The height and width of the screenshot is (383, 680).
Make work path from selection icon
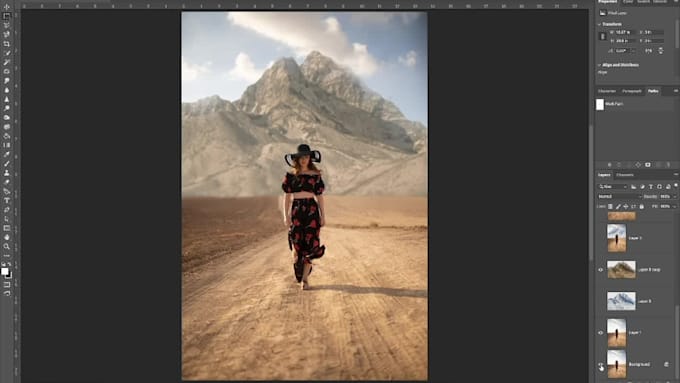pyautogui.click(x=638, y=165)
